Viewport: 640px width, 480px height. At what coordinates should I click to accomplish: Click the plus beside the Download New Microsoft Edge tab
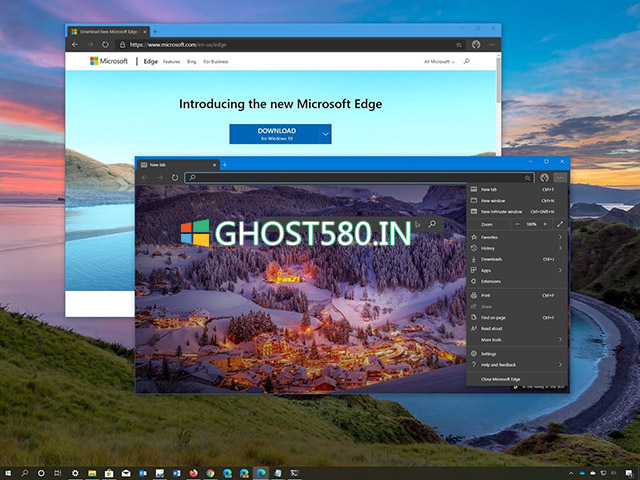coord(155,31)
